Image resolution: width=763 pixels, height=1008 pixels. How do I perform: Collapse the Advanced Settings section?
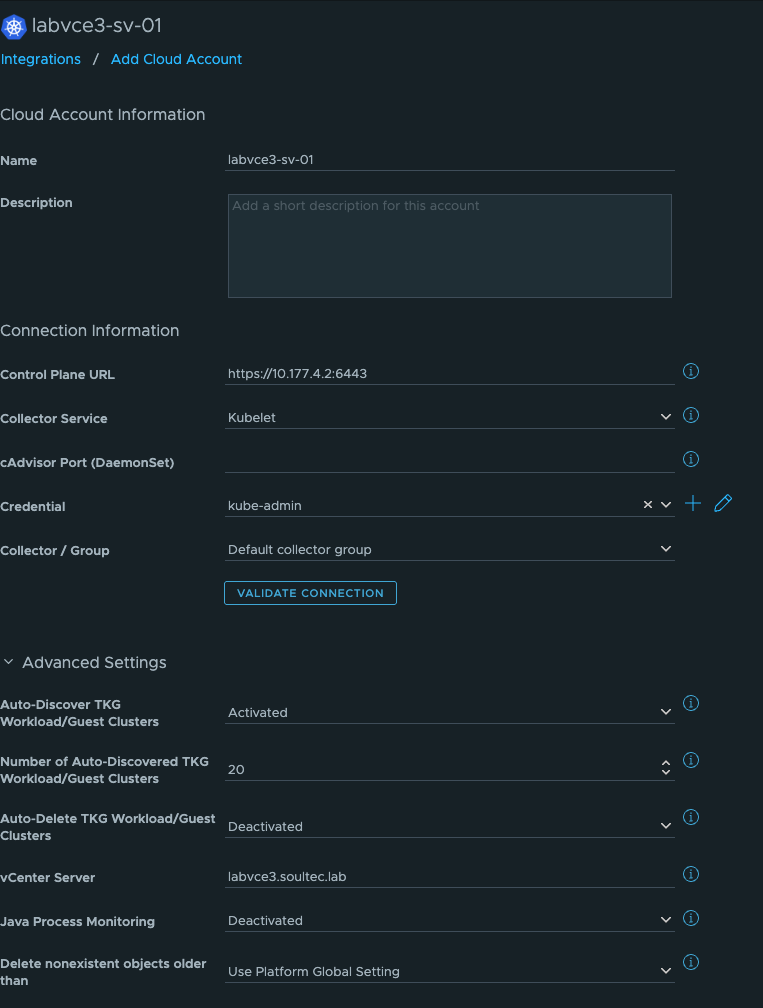(8, 662)
